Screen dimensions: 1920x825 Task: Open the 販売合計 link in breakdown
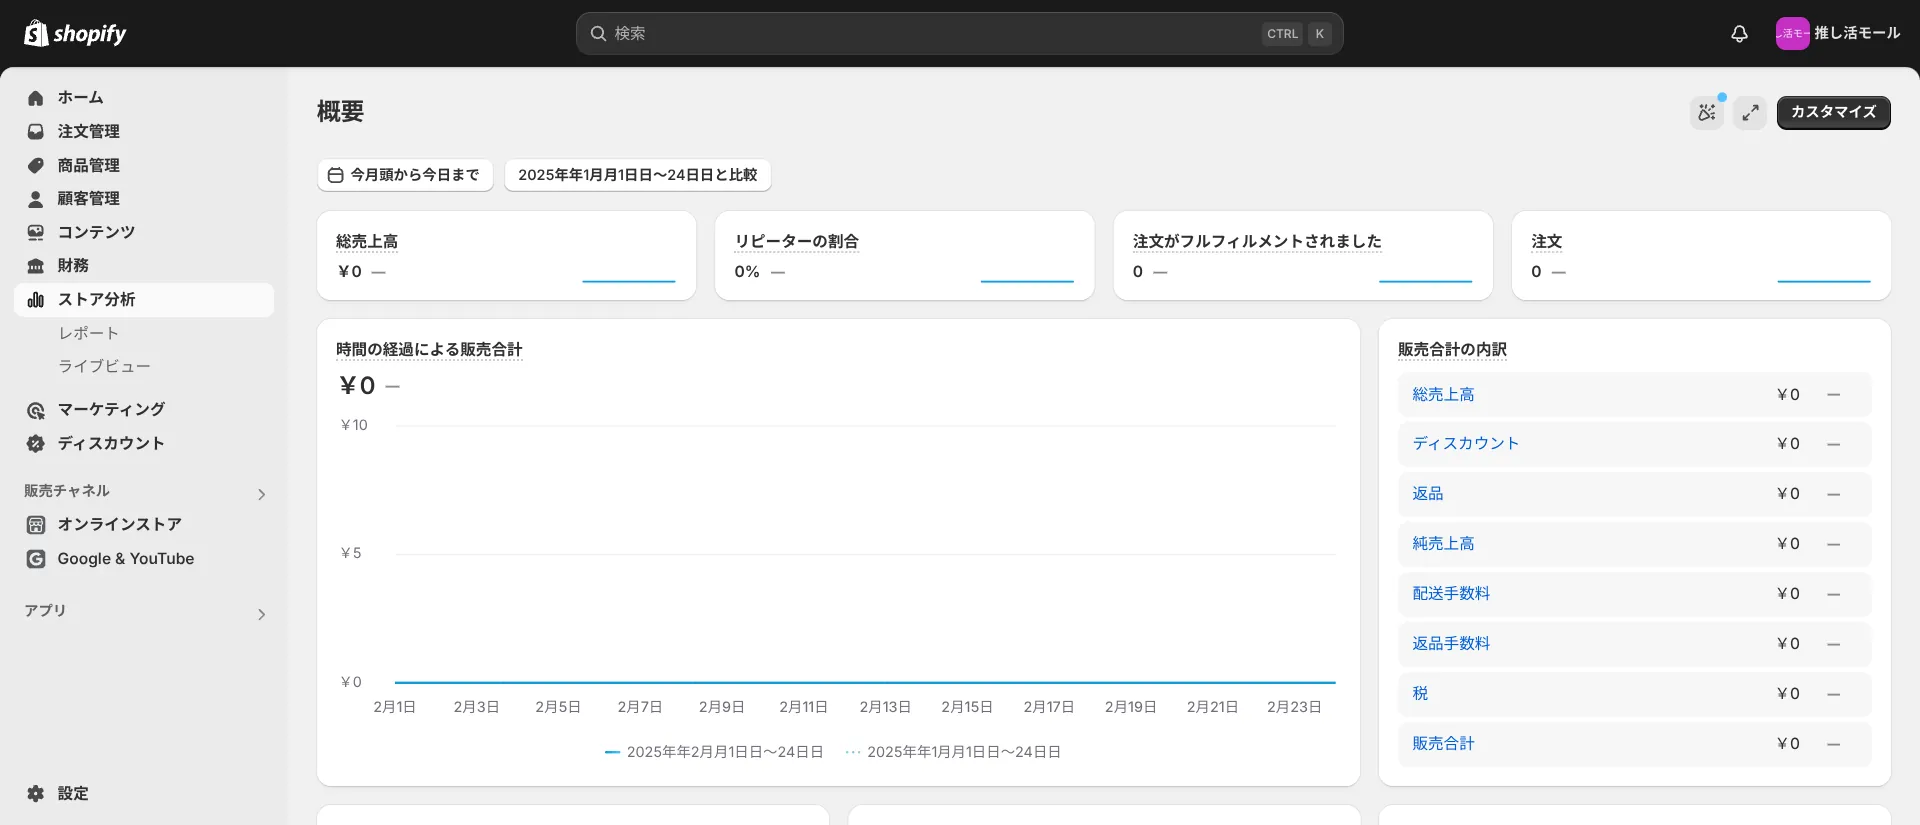point(1443,744)
